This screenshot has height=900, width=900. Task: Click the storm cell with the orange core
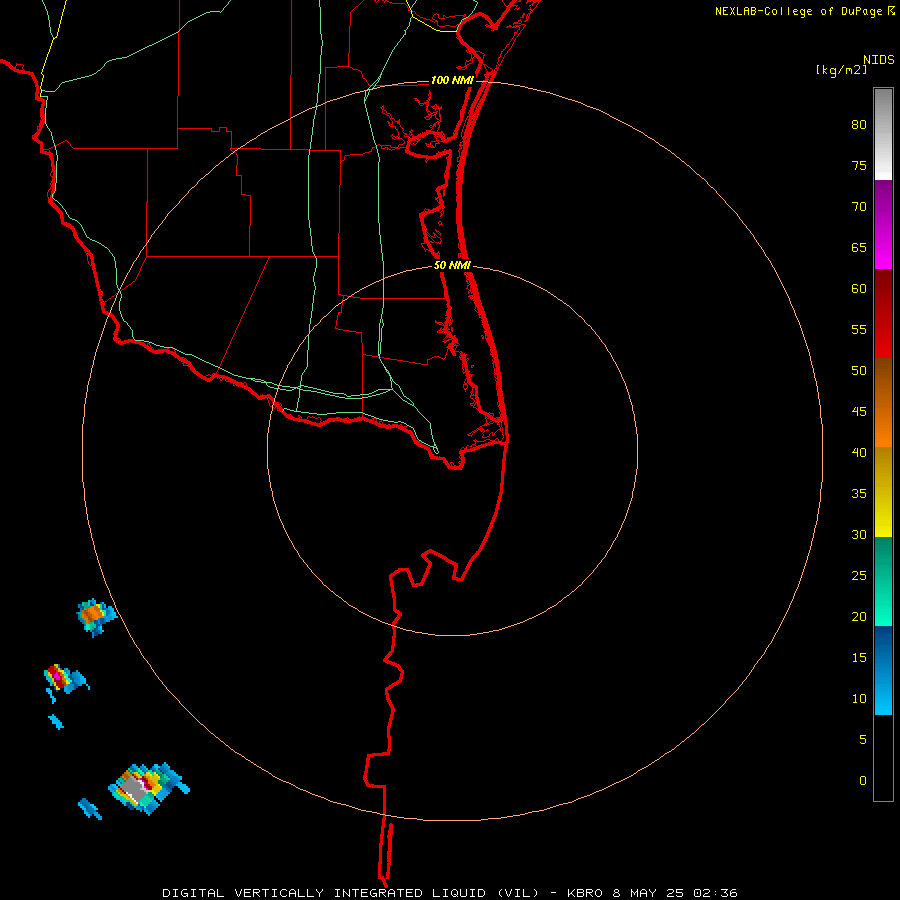96,616
